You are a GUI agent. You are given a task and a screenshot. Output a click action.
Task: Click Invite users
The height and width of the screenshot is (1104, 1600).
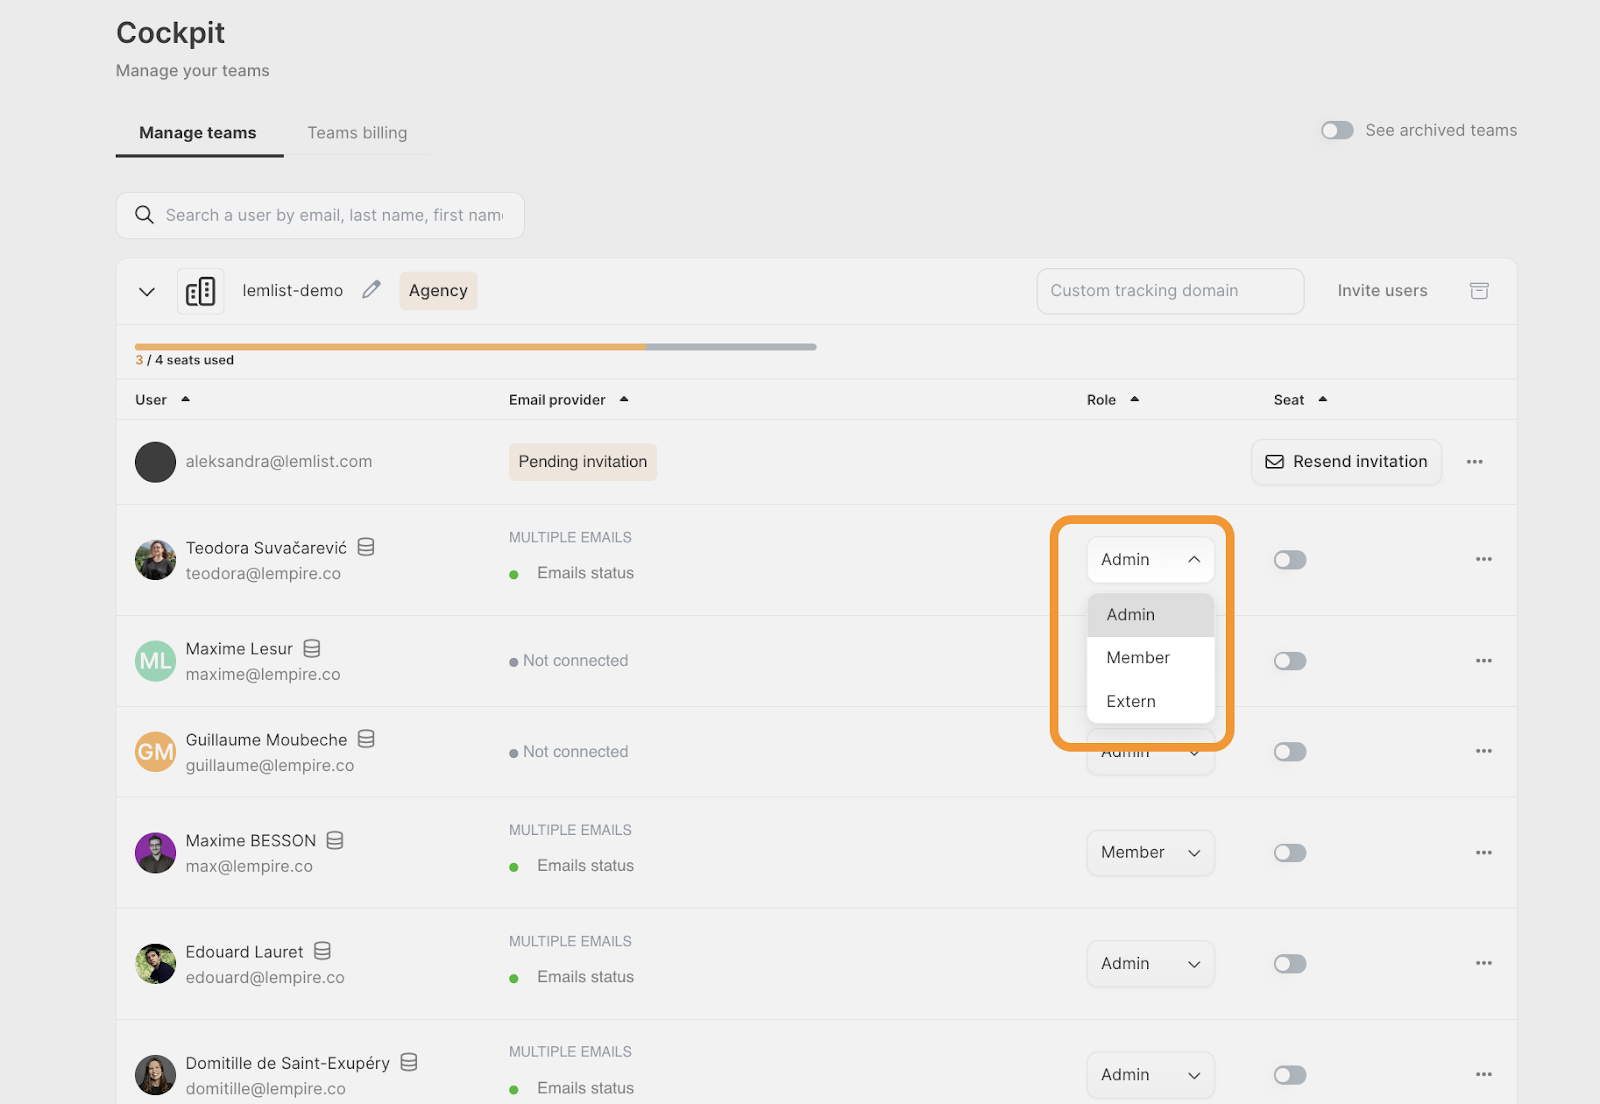point(1382,291)
